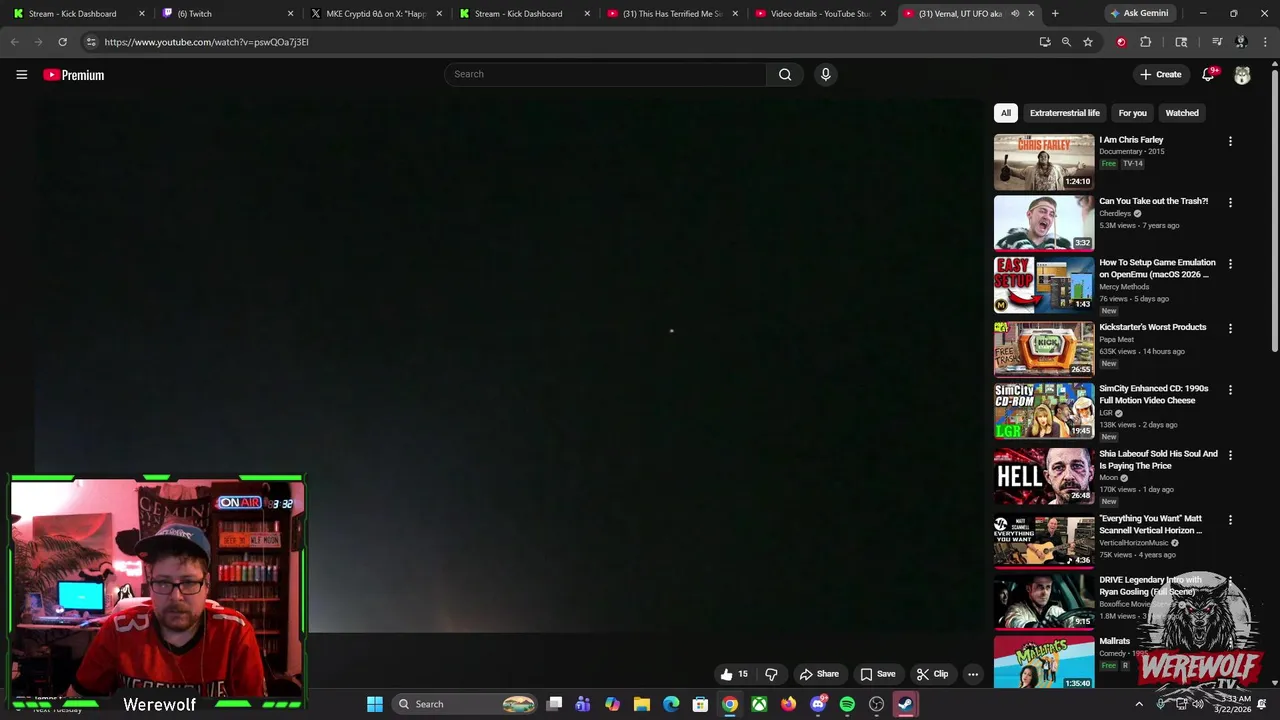Open Windows Start menu
The height and width of the screenshot is (720, 1280).
(375, 704)
